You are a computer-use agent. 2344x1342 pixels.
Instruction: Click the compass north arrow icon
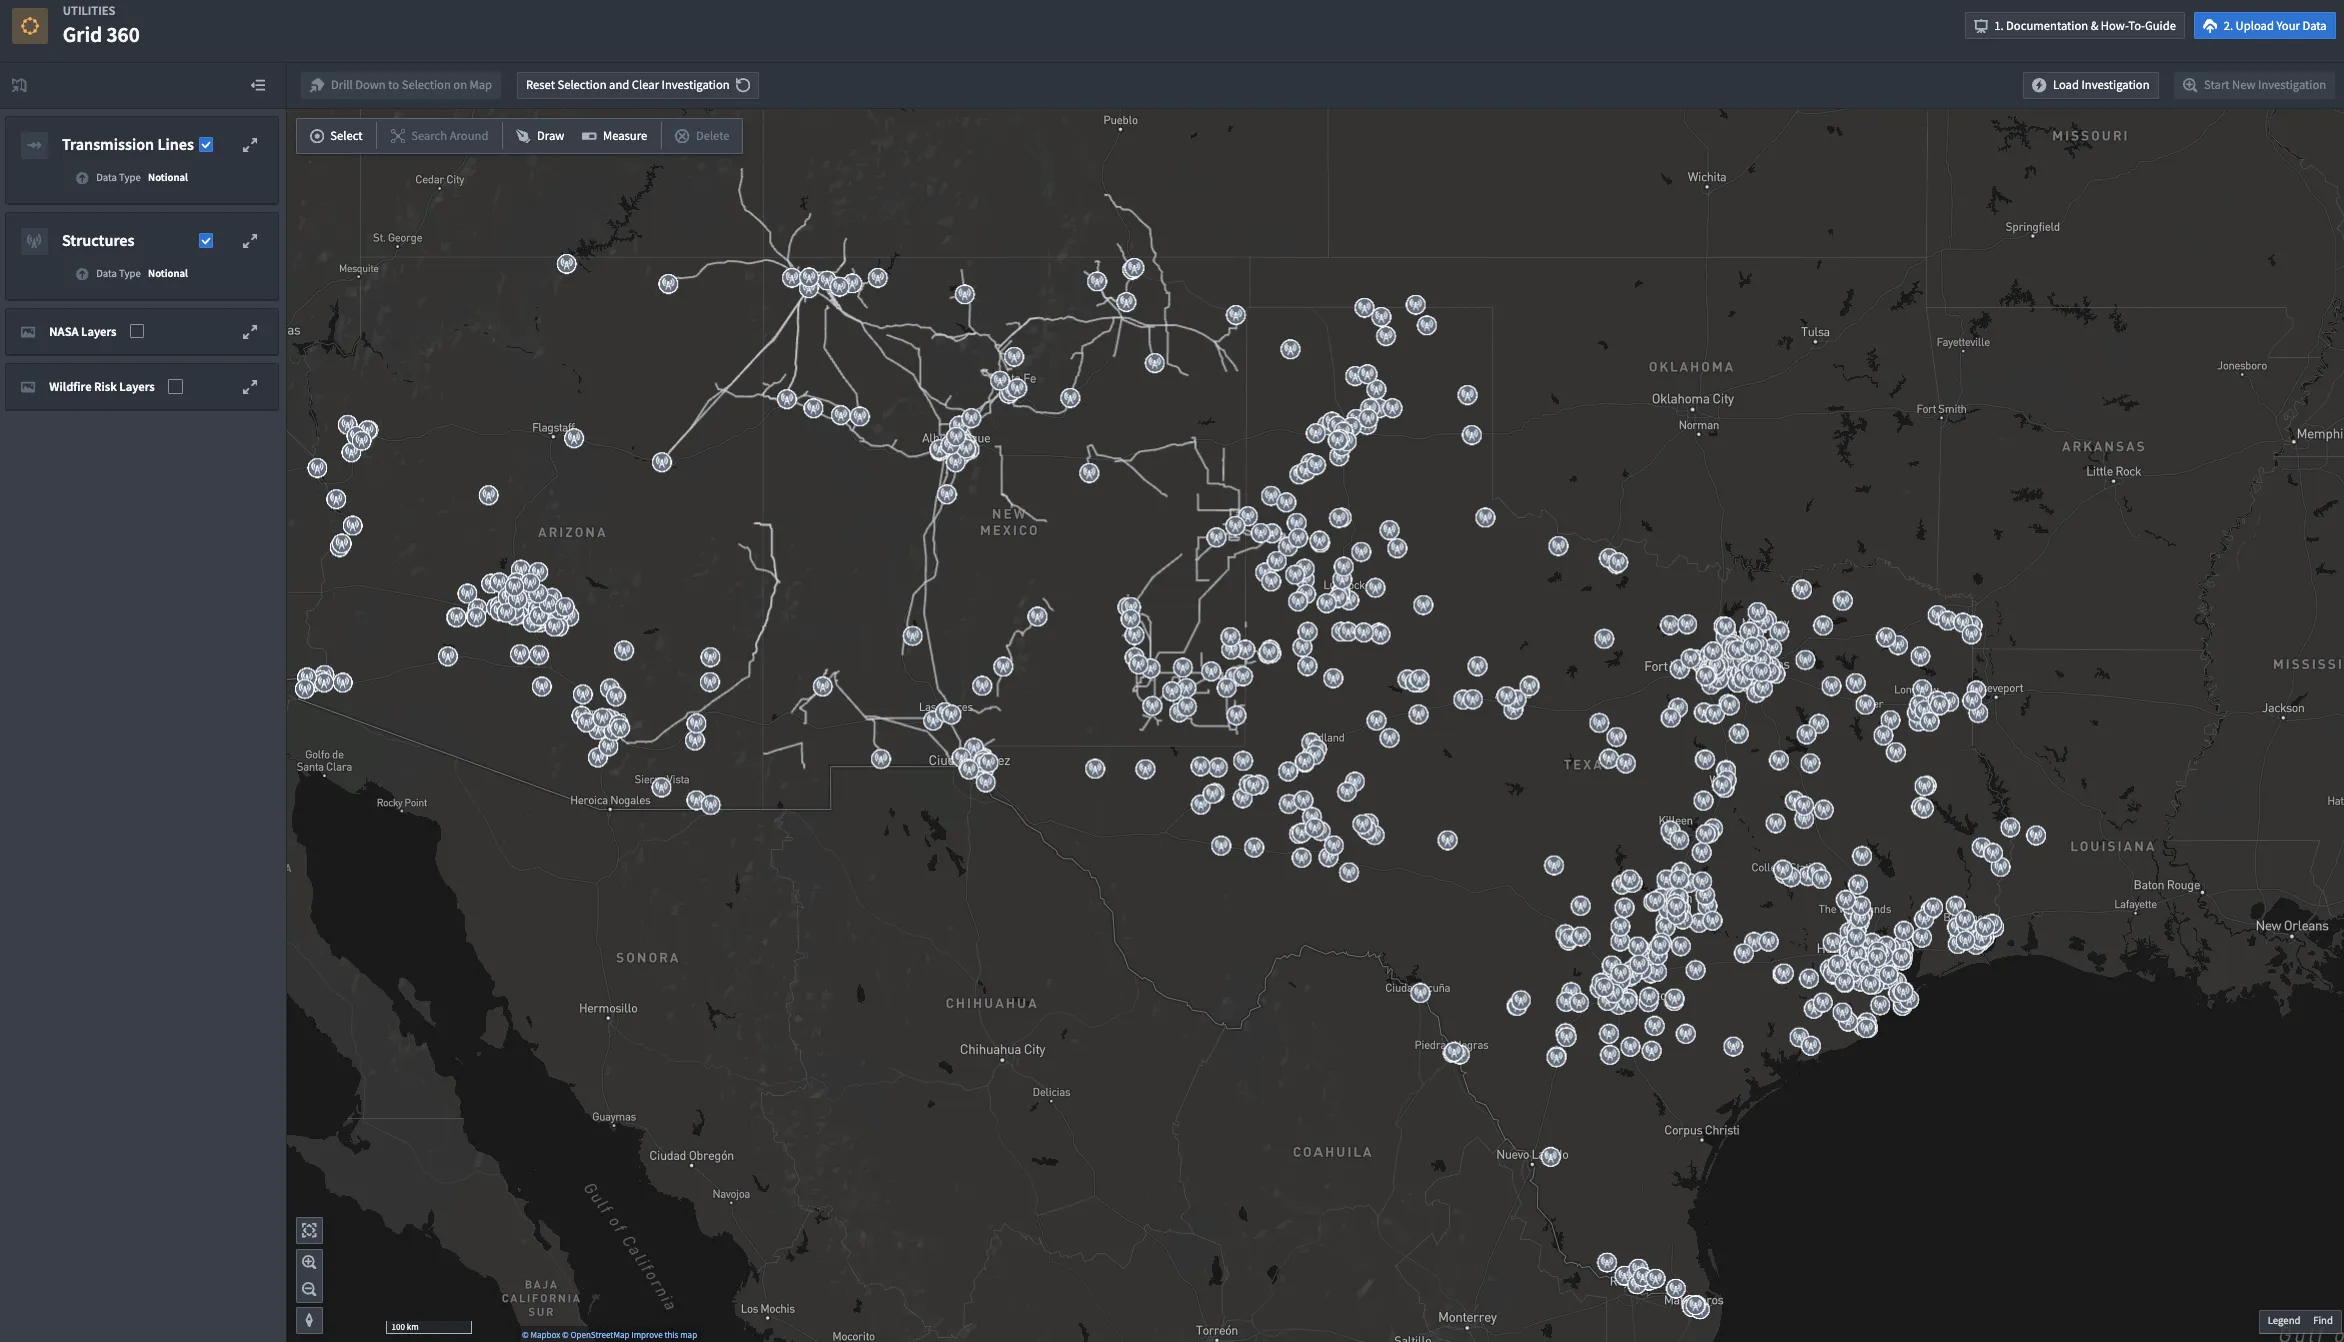309,1320
